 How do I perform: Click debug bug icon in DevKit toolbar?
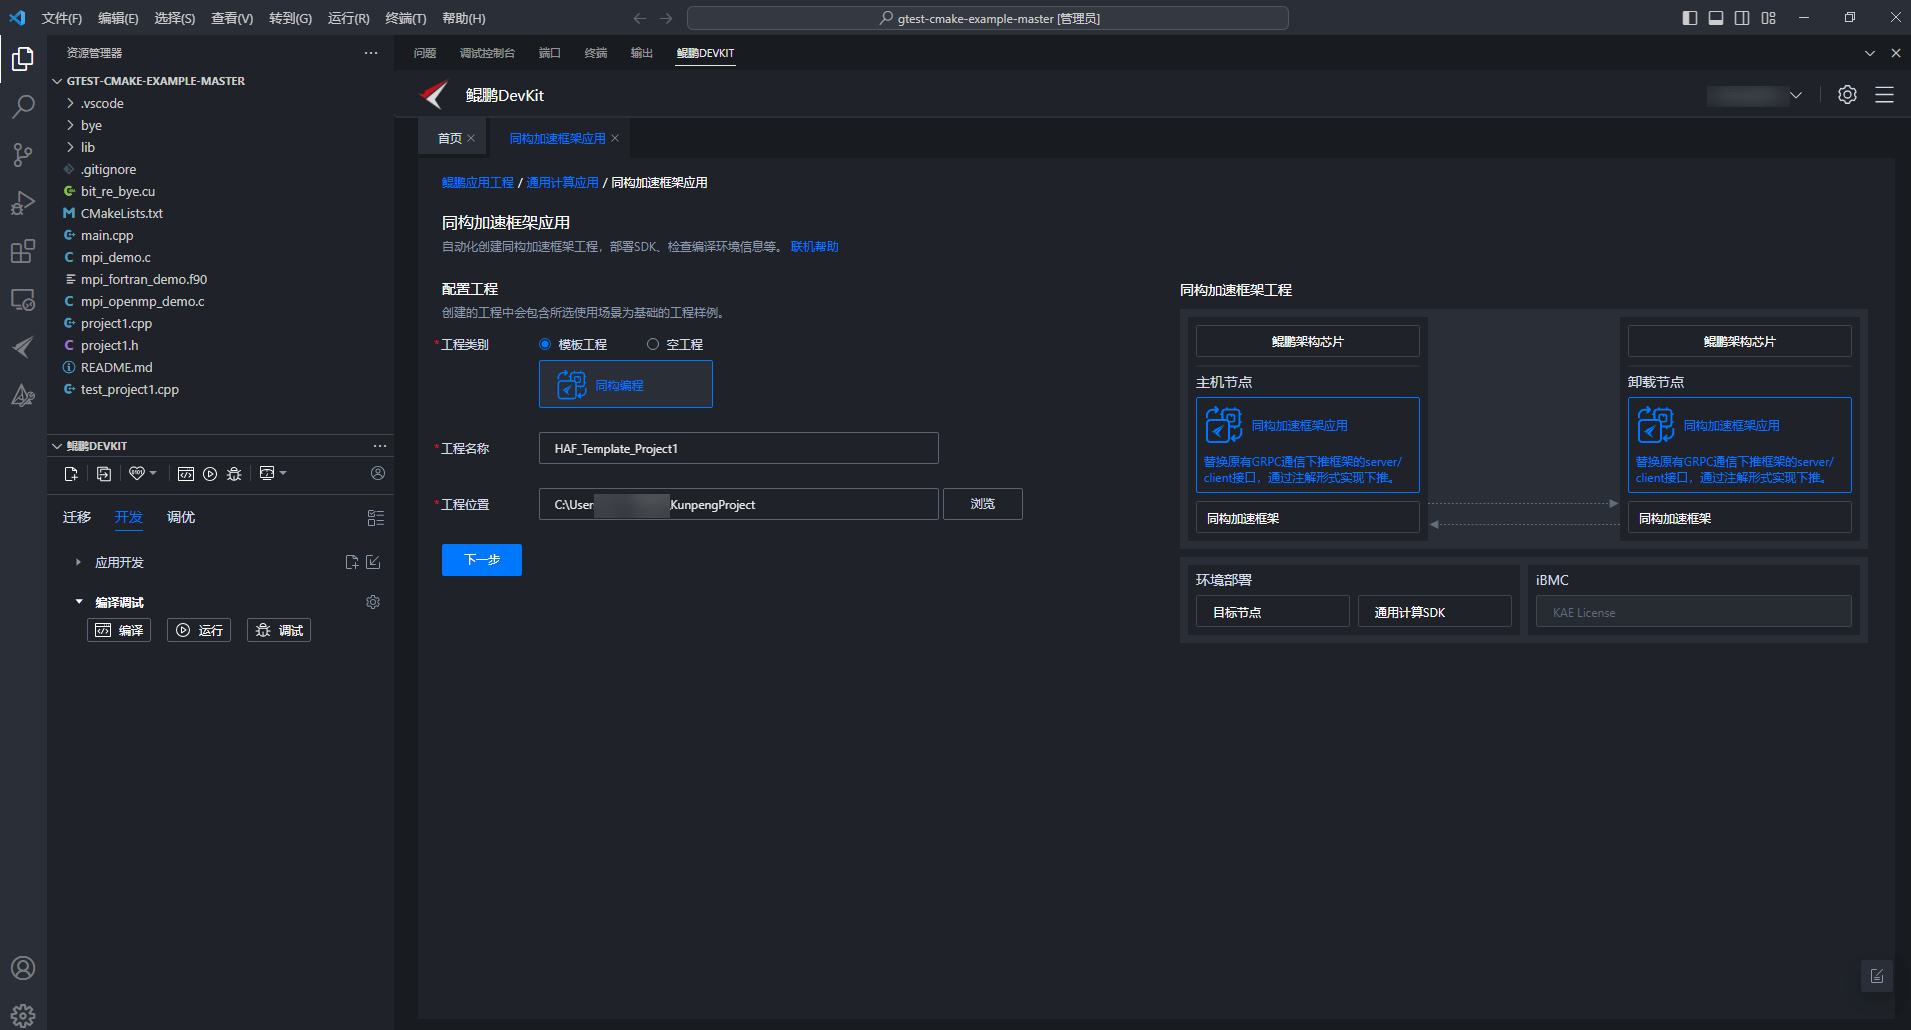pos(234,474)
